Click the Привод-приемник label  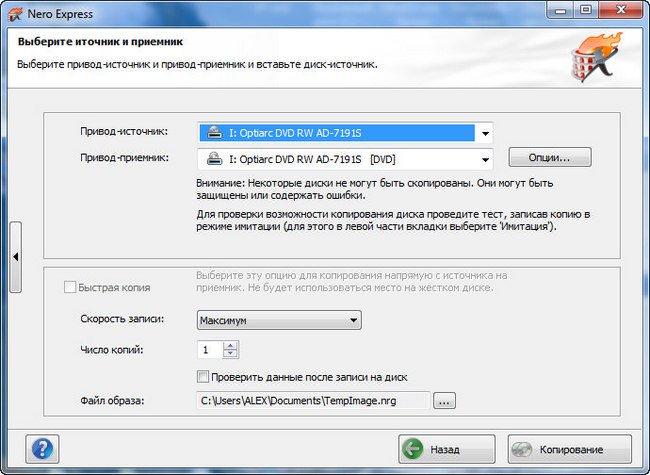click(x=124, y=158)
